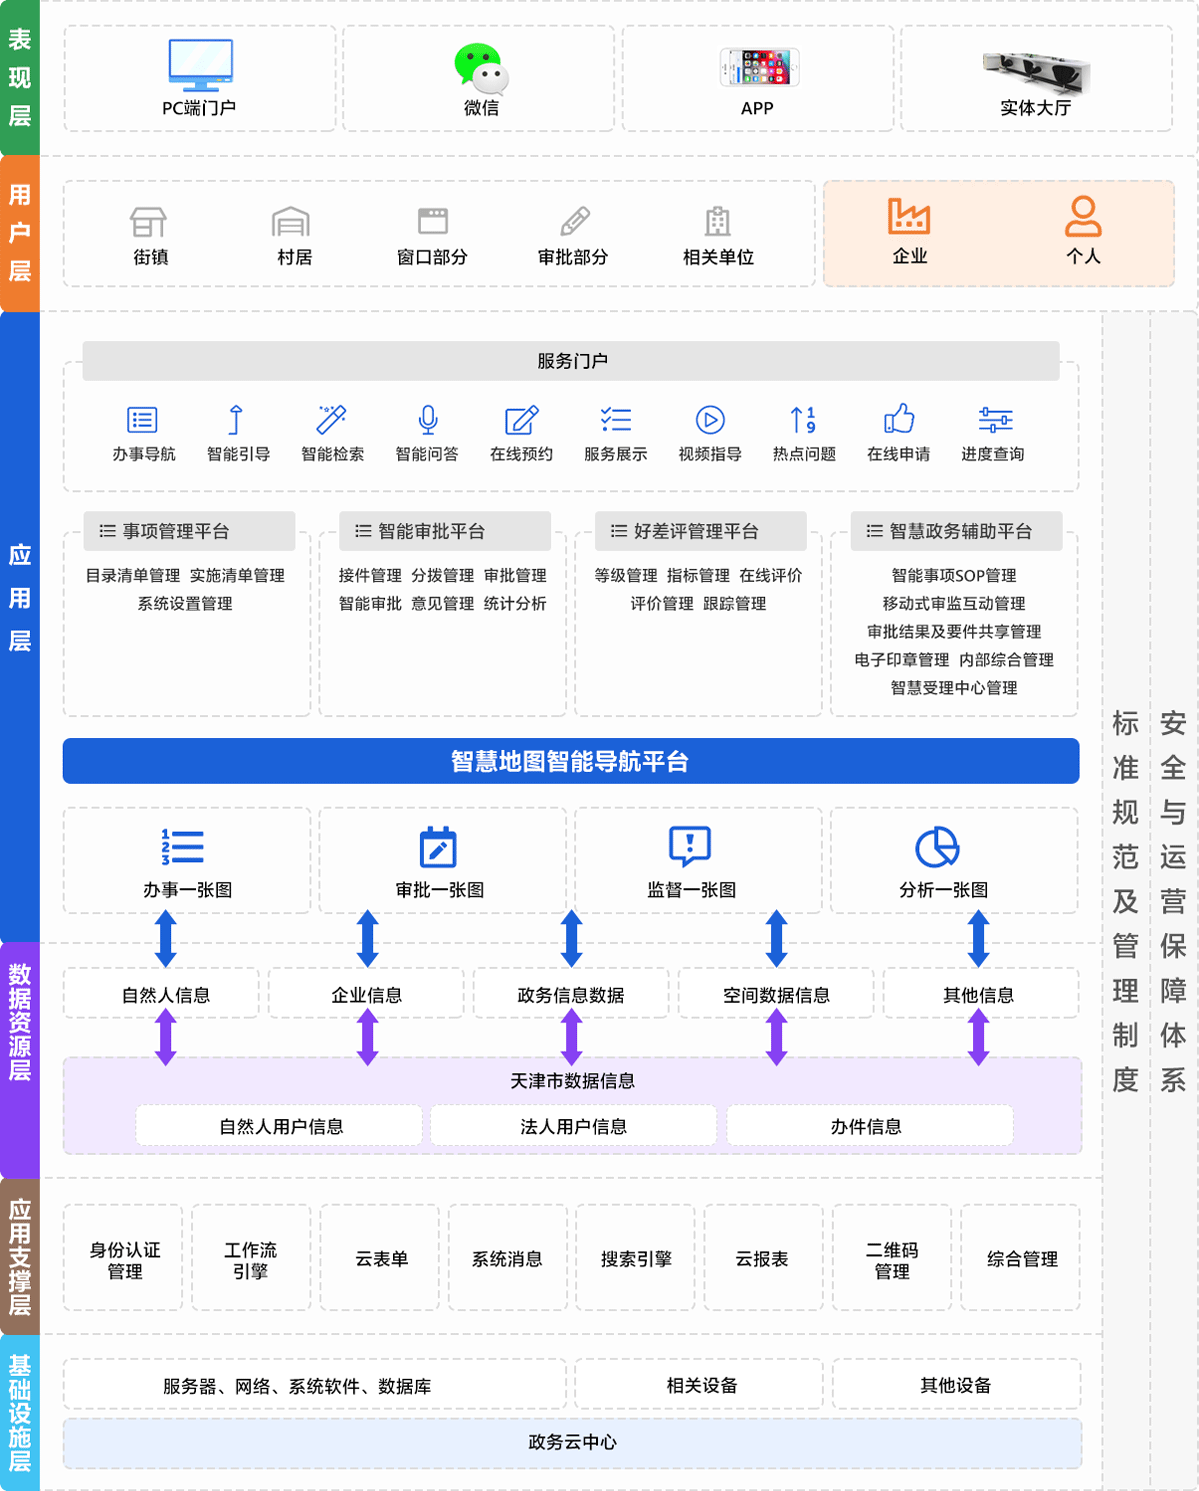
Task: Select the 法人用户信息 box
Action: [573, 1126]
